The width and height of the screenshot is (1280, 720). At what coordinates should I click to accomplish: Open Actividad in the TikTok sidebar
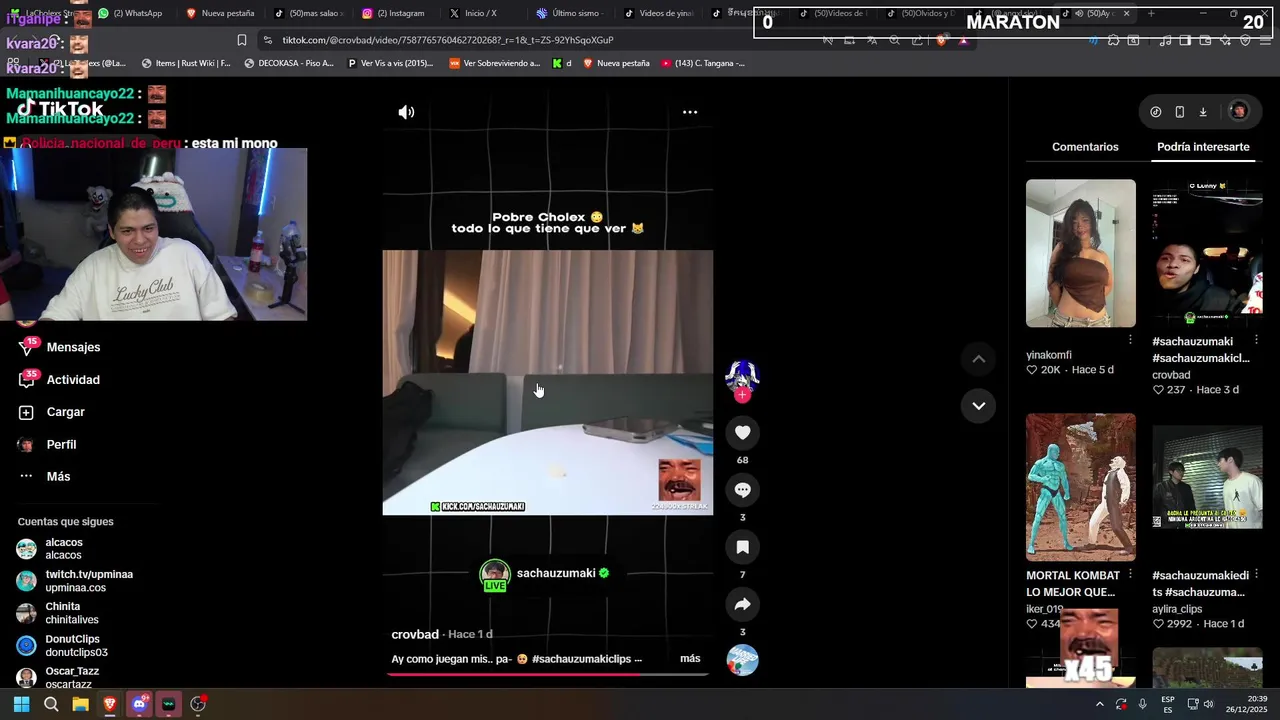pyautogui.click(x=60, y=380)
